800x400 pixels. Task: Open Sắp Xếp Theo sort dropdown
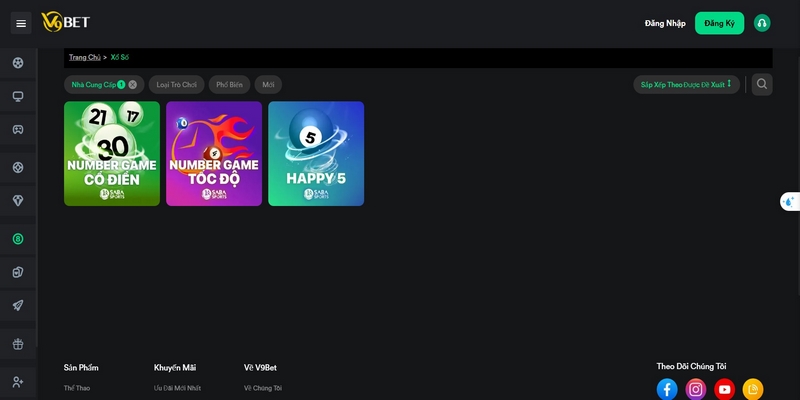tap(686, 85)
